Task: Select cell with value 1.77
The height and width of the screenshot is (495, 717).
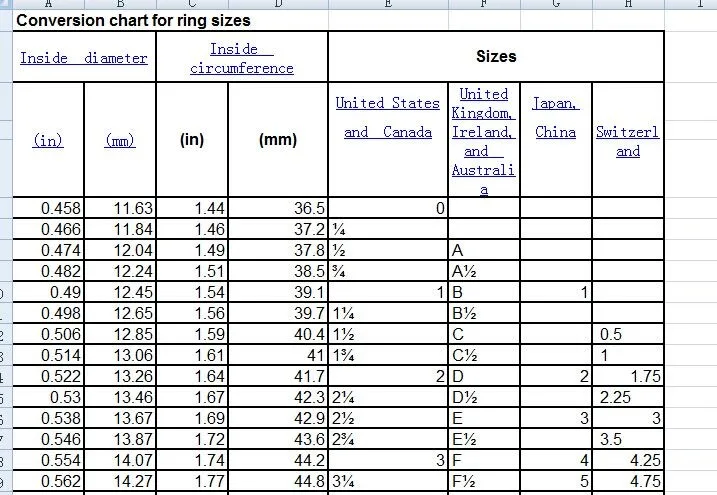Action: point(192,481)
